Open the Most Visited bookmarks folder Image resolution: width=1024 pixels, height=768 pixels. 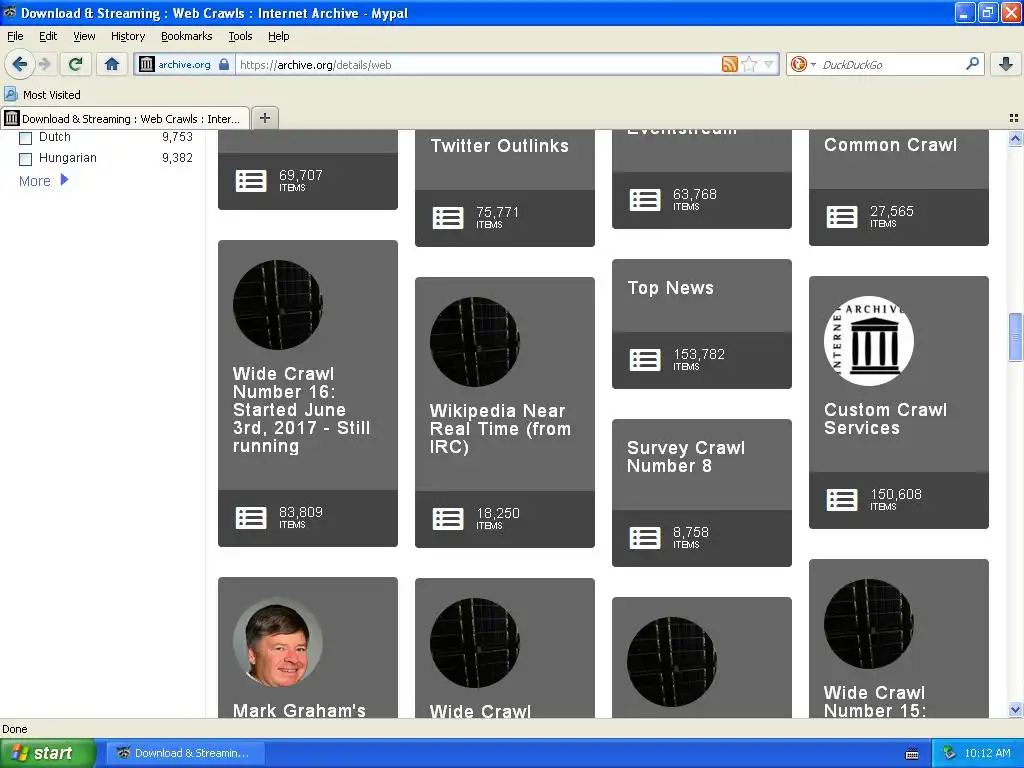(42, 95)
